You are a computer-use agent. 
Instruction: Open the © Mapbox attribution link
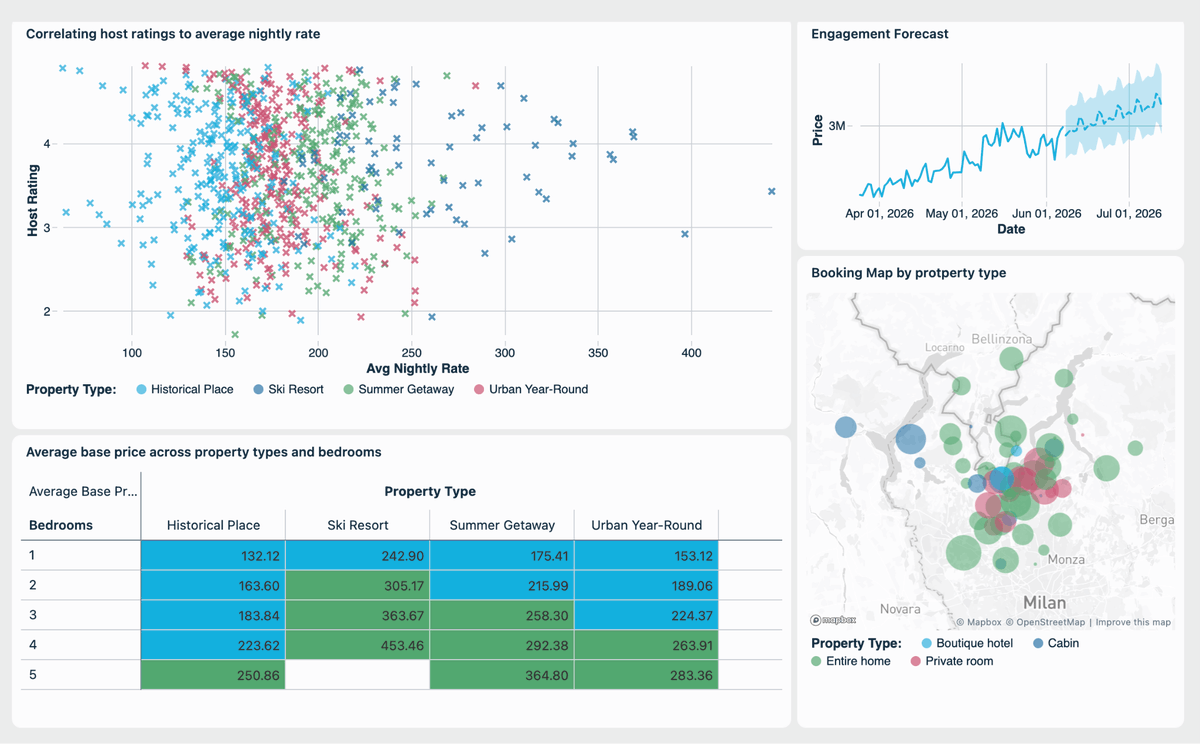(978, 622)
